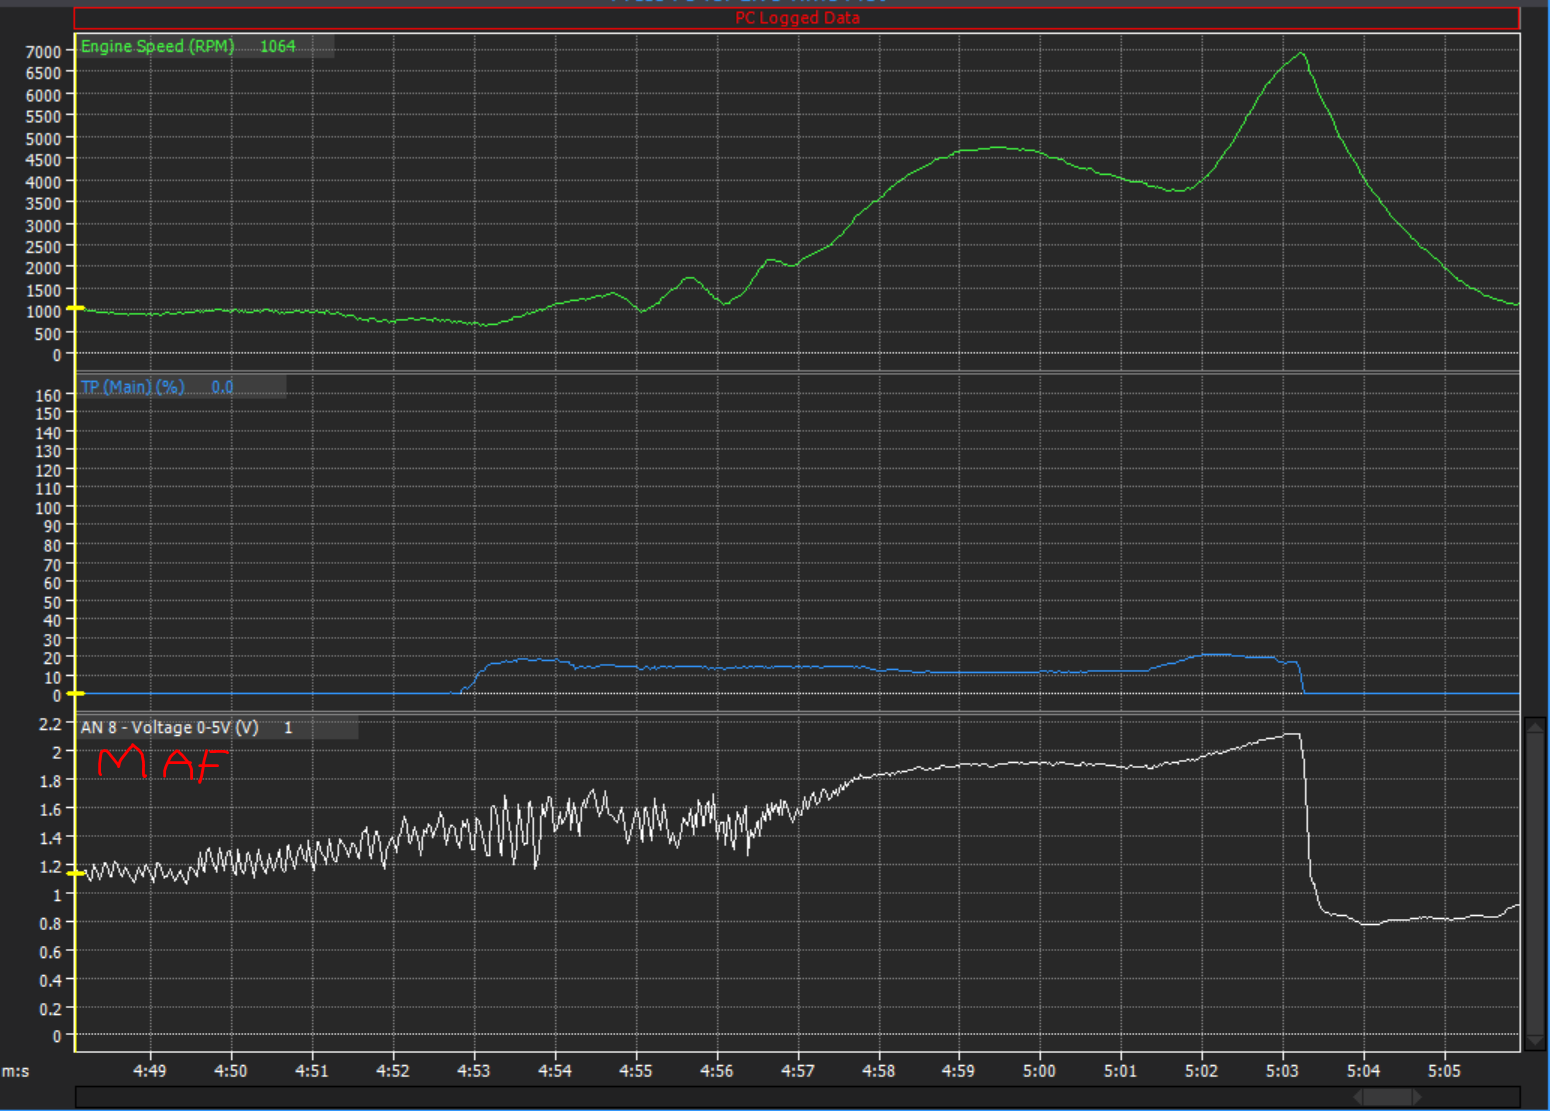Screen dimensions: 1550x1111
Task: Click the m:s time unit label
Action: point(15,1071)
